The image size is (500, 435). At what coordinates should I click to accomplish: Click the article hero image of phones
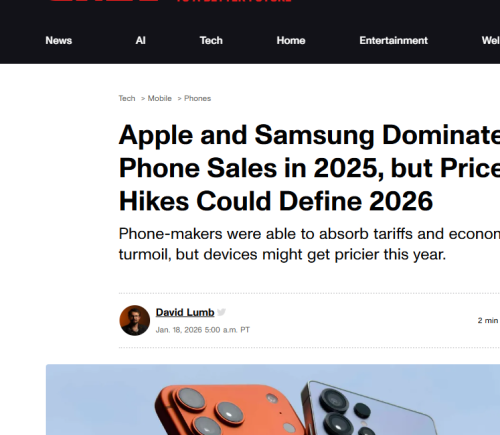tap(273, 400)
